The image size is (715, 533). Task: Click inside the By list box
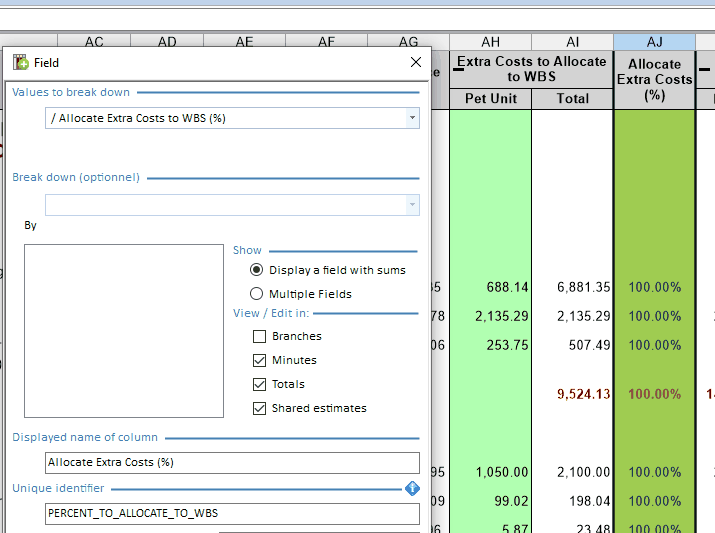tap(124, 330)
